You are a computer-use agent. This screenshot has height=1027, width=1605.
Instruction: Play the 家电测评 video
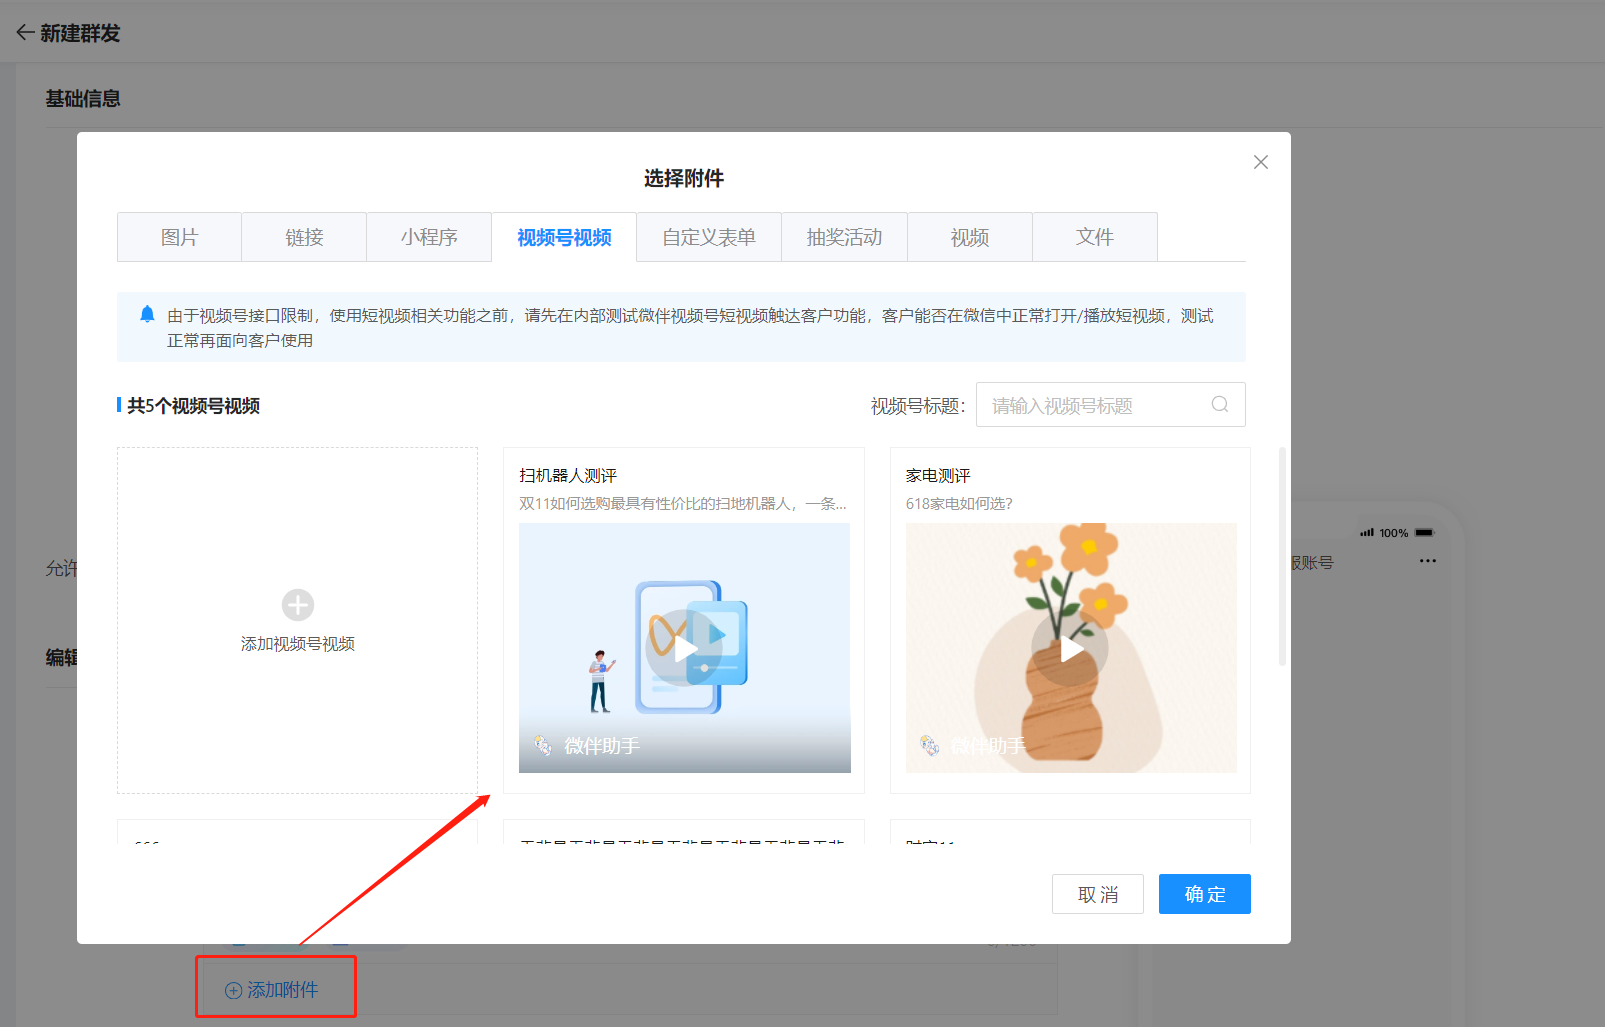tap(1071, 649)
